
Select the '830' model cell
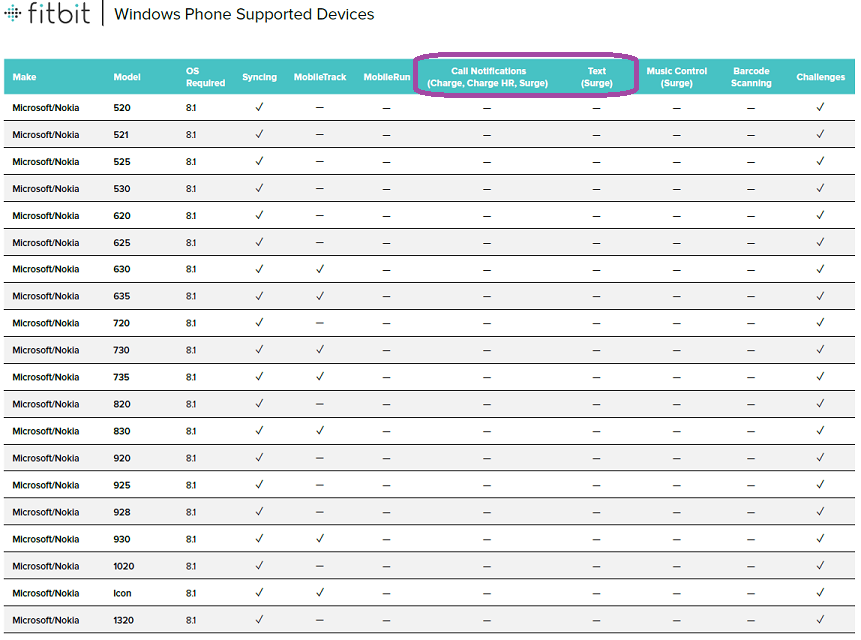[122, 431]
